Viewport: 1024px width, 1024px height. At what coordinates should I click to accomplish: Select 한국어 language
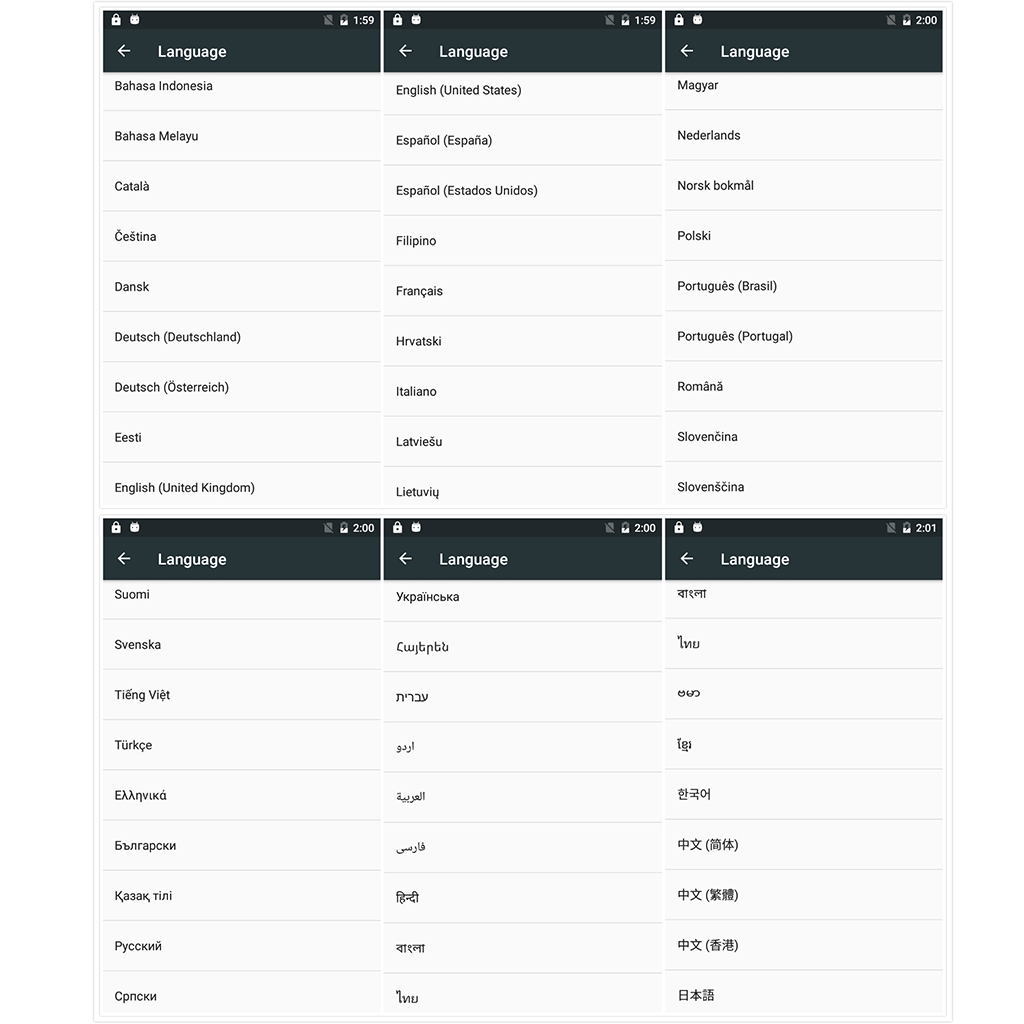click(804, 794)
